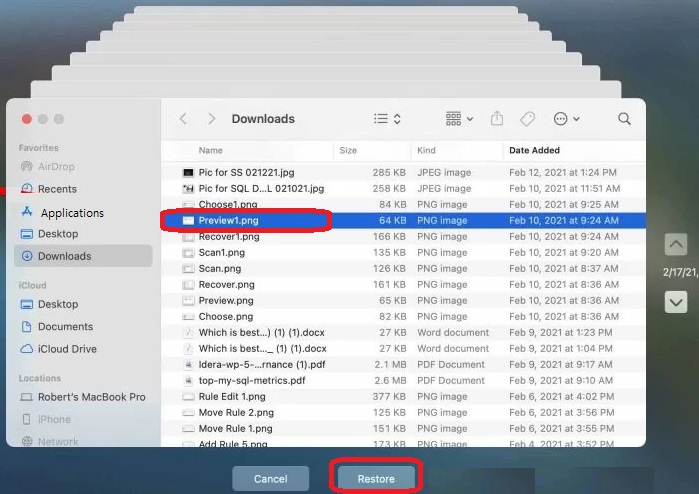Go to later backup with down arrow
The width and height of the screenshot is (699, 494).
(676, 300)
